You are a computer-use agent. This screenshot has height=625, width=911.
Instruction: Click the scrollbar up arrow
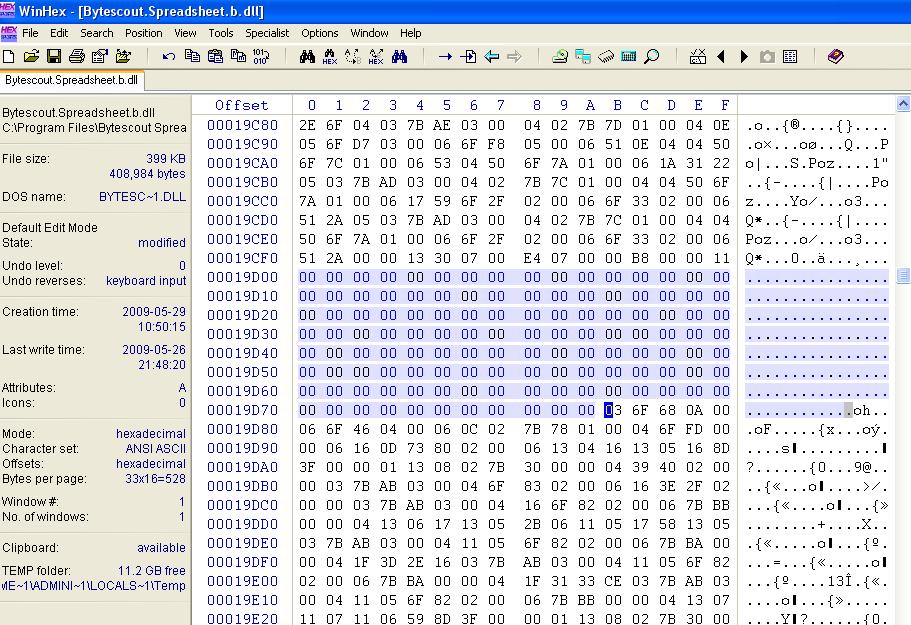click(903, 104)
